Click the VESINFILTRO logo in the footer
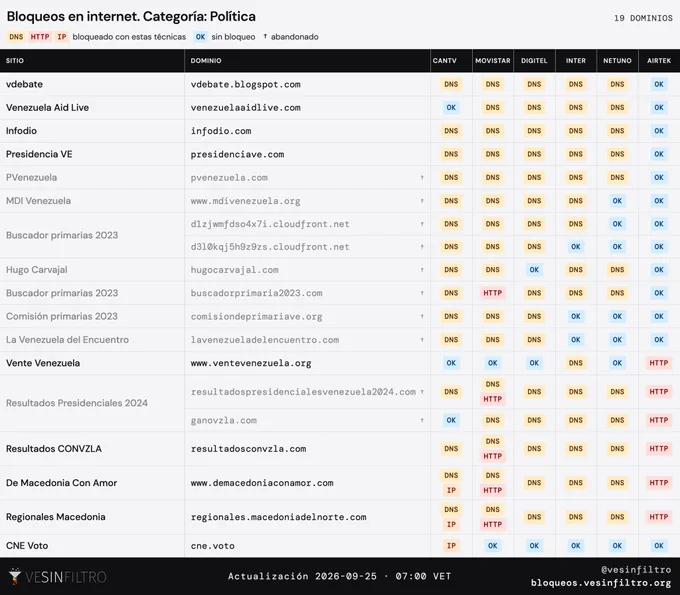 58,576
